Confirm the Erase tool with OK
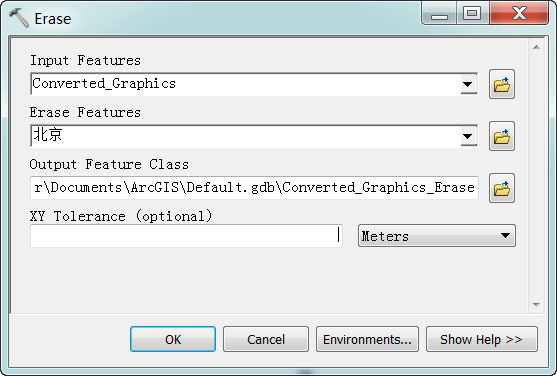 click(173, 339)
